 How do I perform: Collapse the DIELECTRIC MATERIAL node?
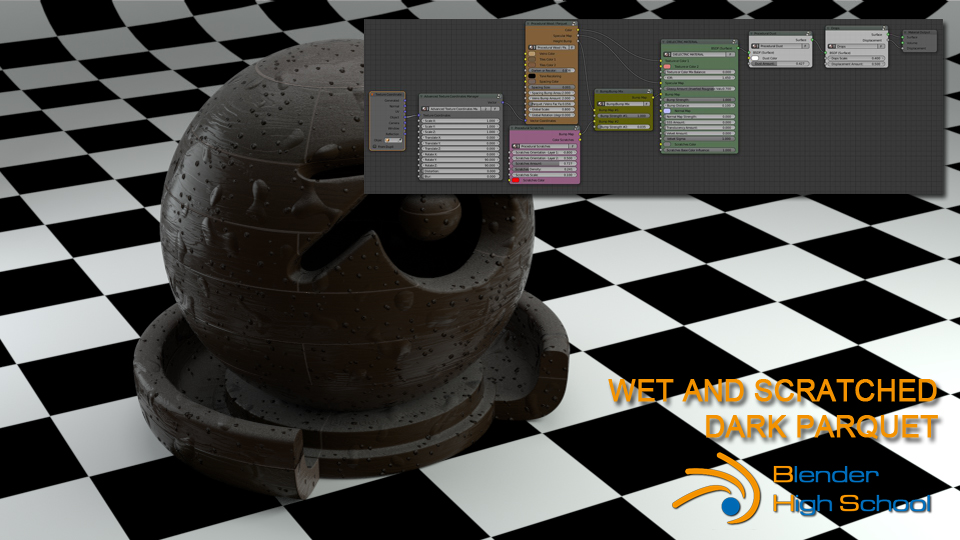(663, 42)
